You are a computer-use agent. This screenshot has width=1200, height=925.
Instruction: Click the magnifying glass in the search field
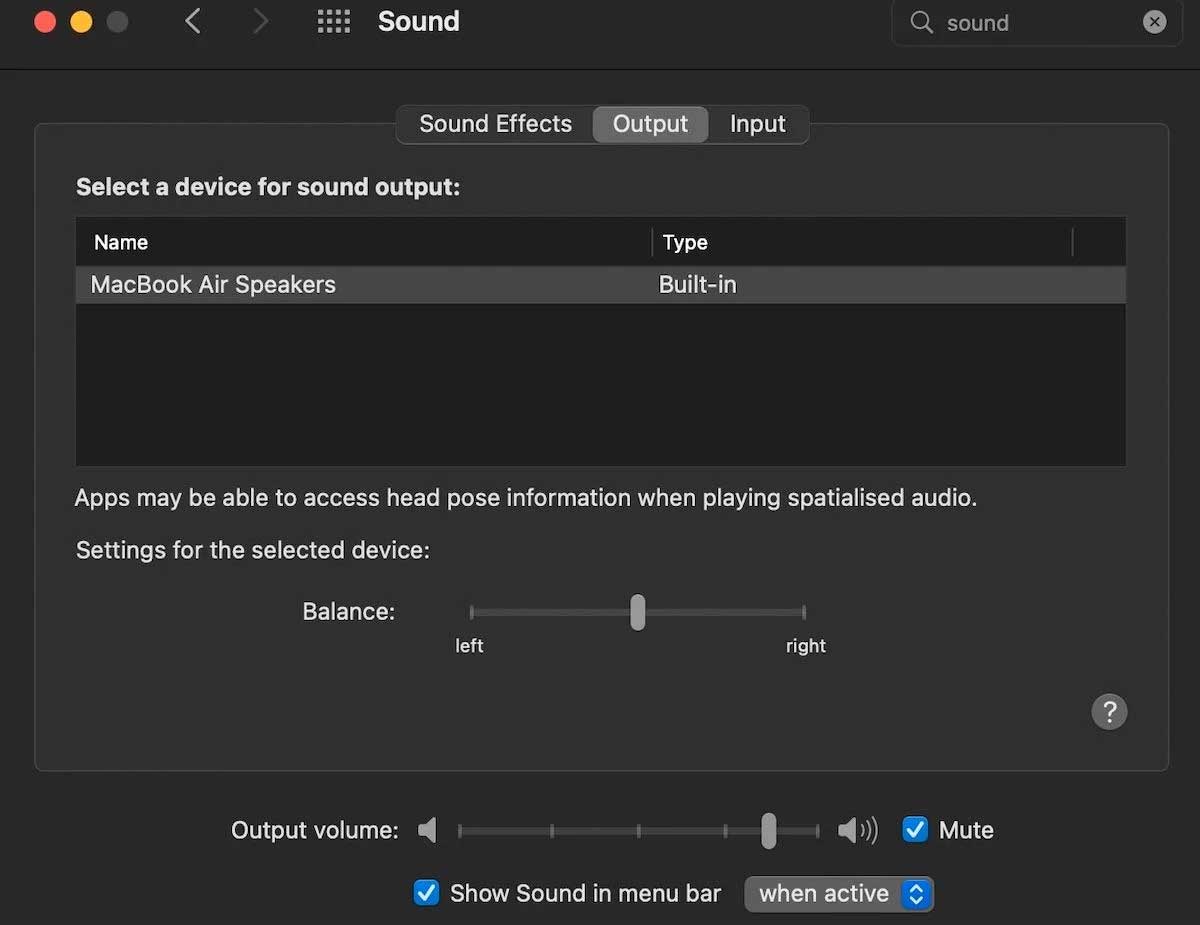tap(921, 23)
